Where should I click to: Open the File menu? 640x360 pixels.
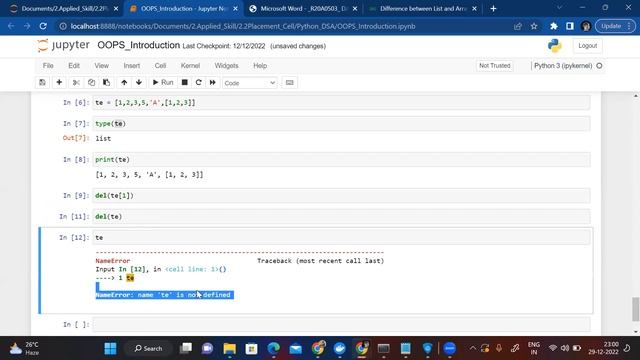(48, 66)
